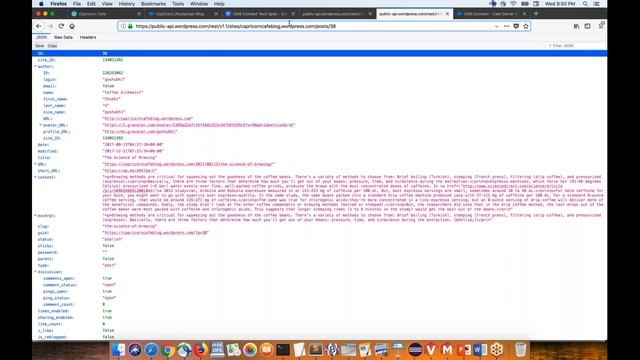The width and height of the screenshot is (640, 360).
Task: Select the highlighted ID row
Action: [320, 53]
